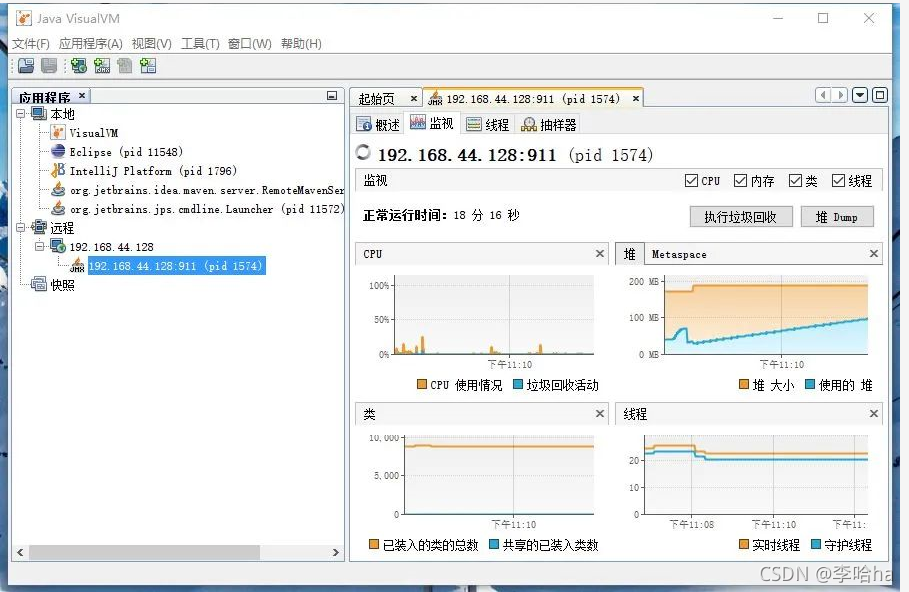The height and width of the screenshot is (592, 909).
Task: Switch to the 线程 tab
Action: point(488,124)
